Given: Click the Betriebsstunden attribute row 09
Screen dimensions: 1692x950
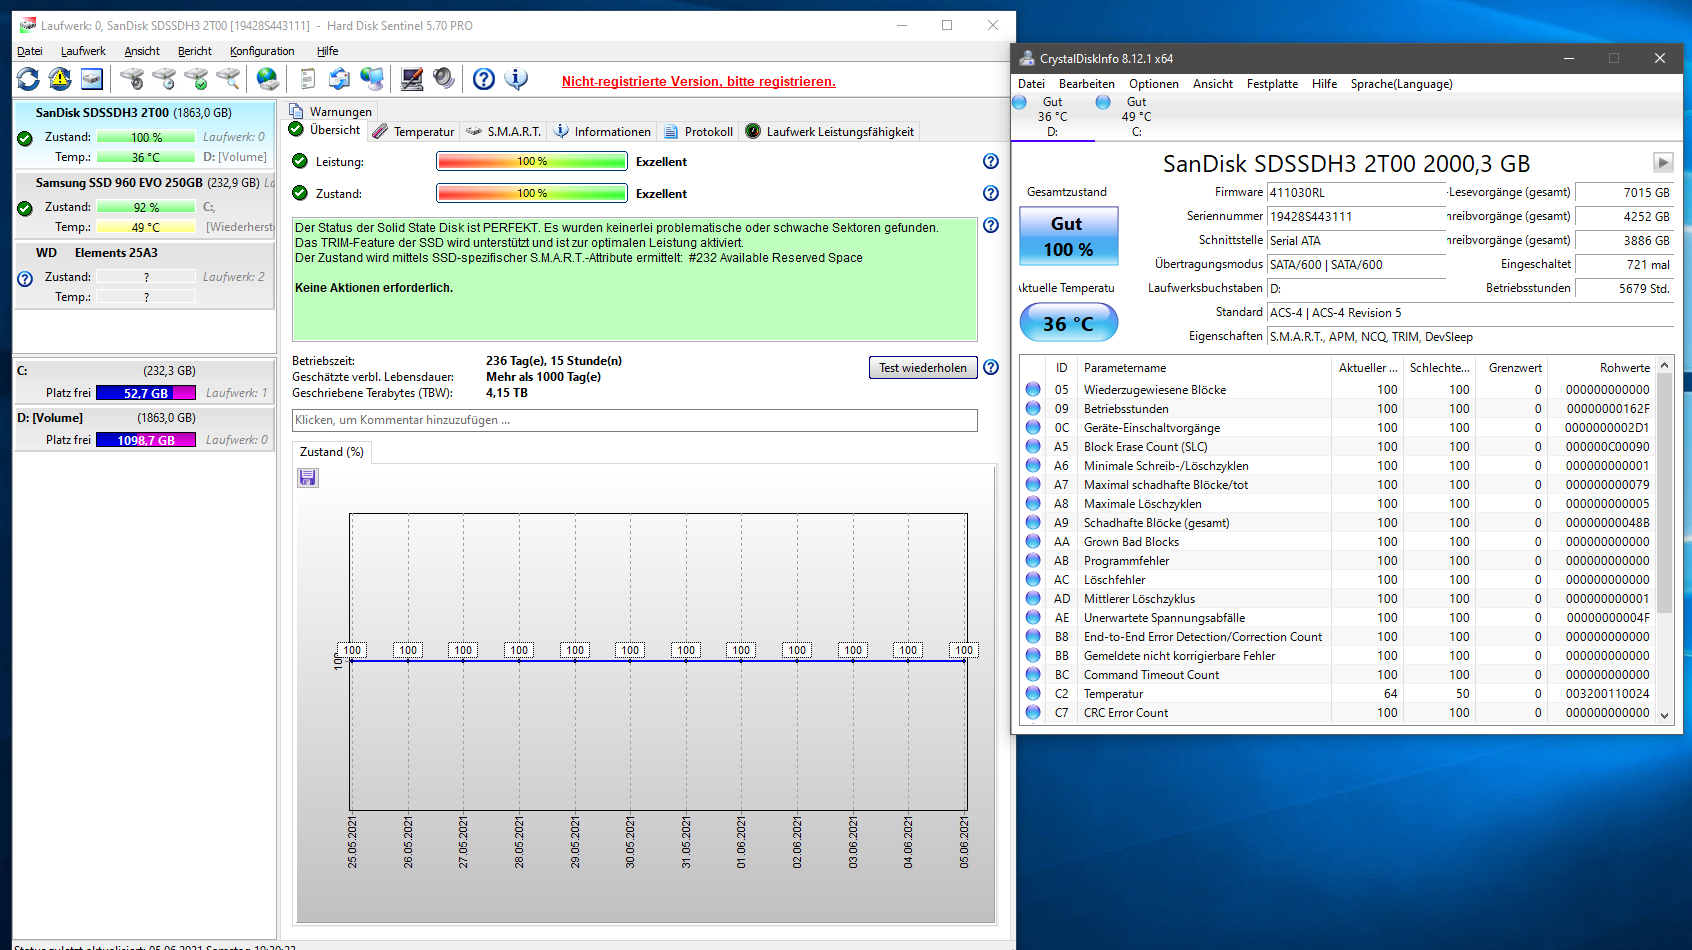Looking at the screenshot, I should coord(1338,408).
